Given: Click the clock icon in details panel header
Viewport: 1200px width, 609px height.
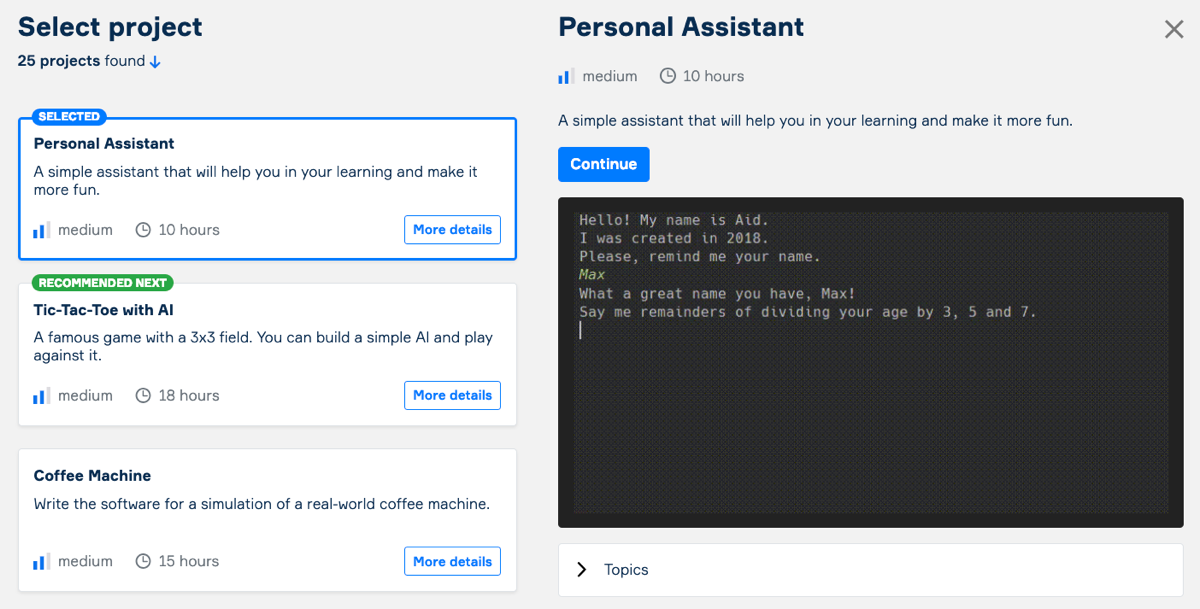Looking at the screenshot, I should [668, 77].
